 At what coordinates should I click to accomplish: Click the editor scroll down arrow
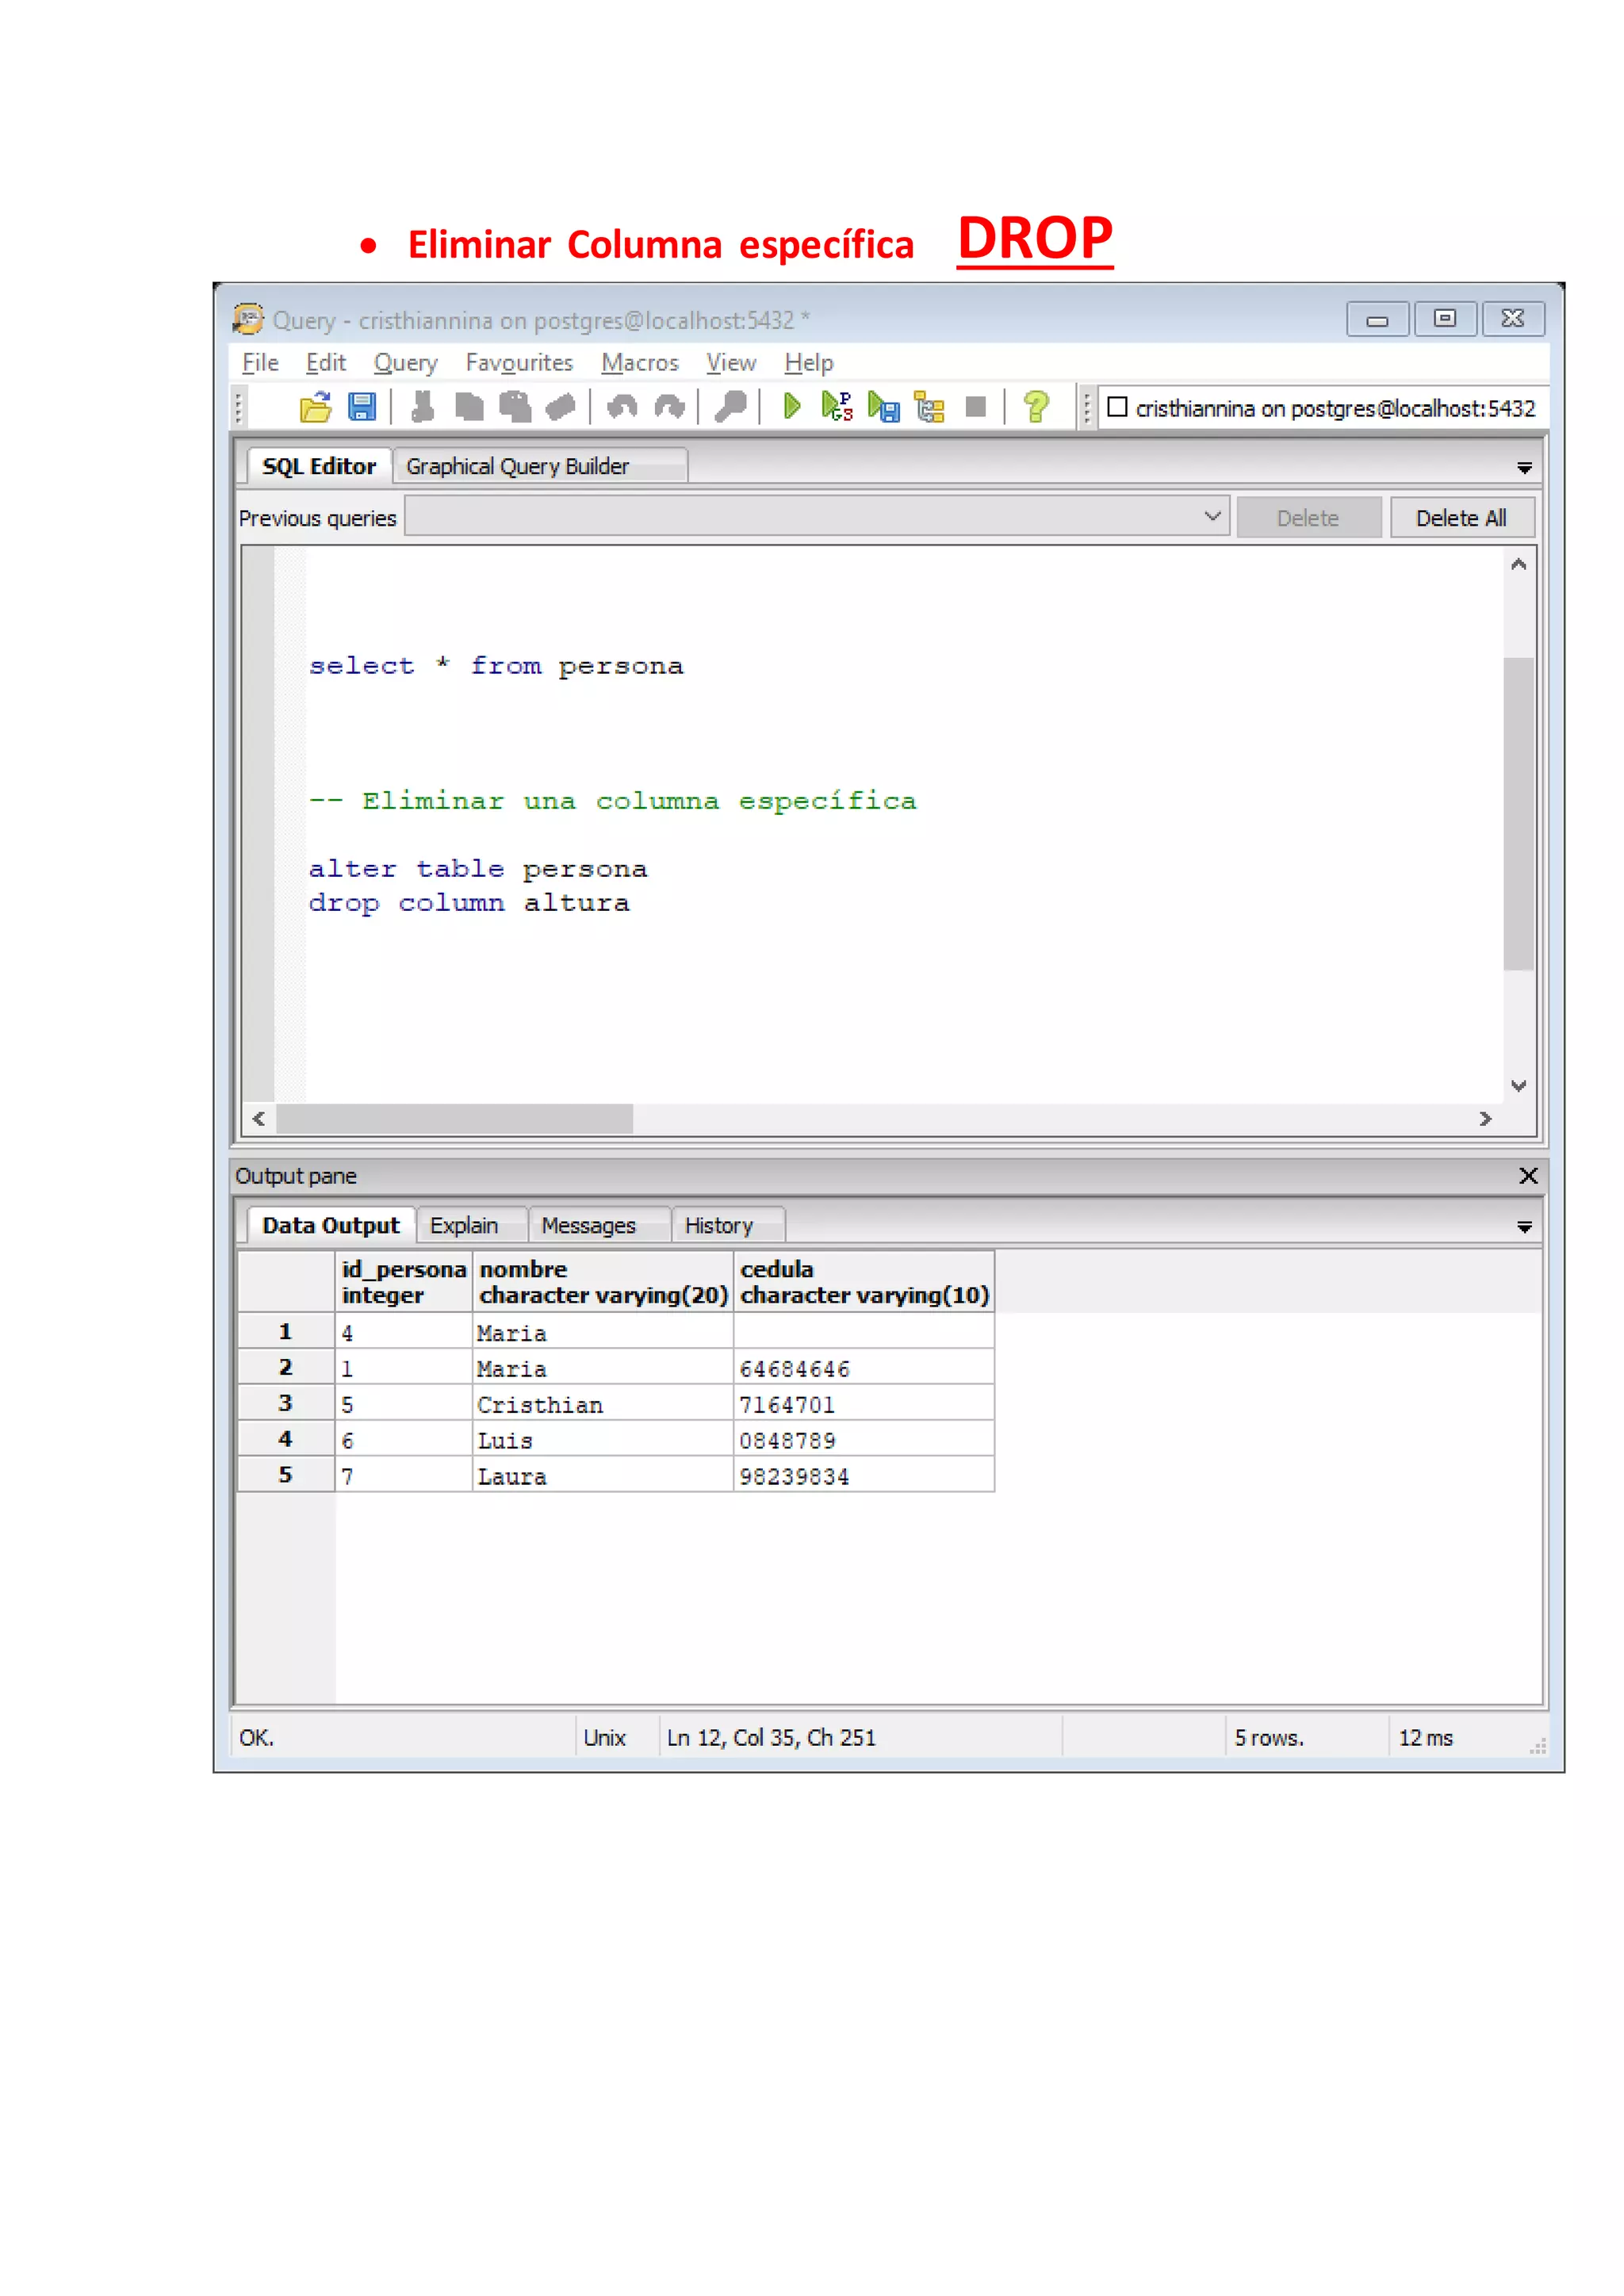1518,1086
